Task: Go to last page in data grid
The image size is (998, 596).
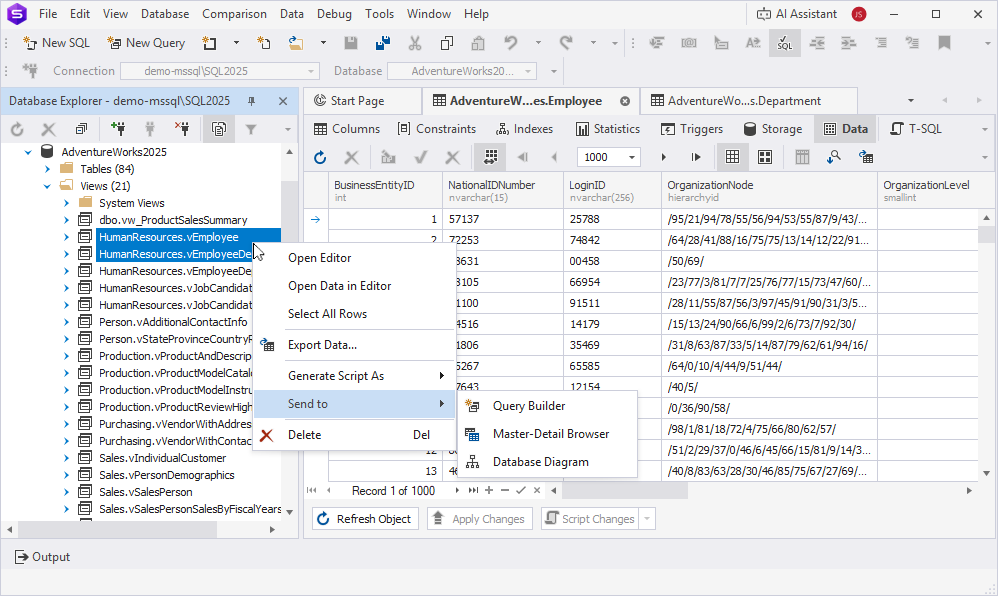Action: tap(696, 157)
